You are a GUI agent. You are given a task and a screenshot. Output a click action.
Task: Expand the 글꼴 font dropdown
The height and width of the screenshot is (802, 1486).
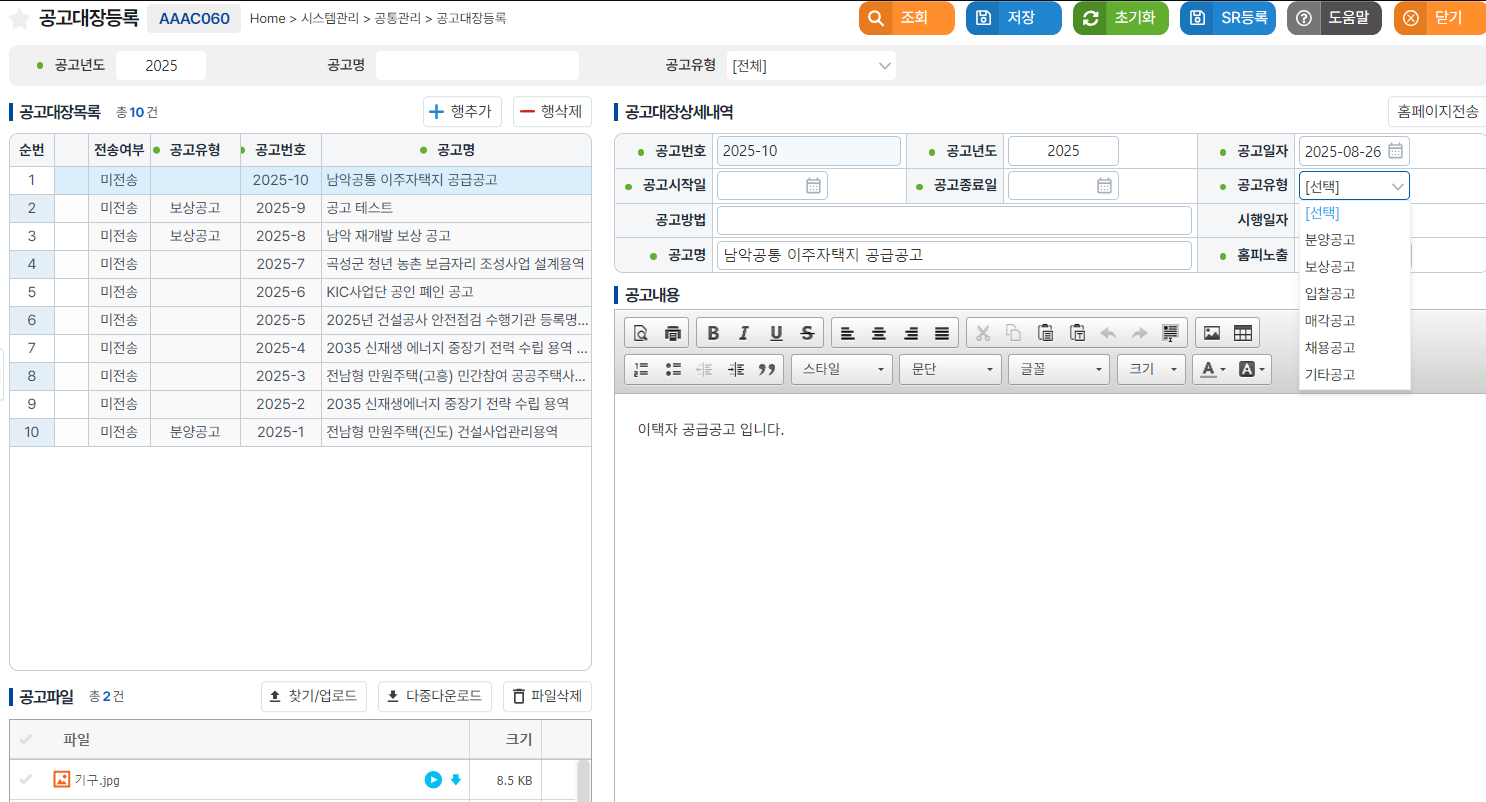coord(1058,369)
